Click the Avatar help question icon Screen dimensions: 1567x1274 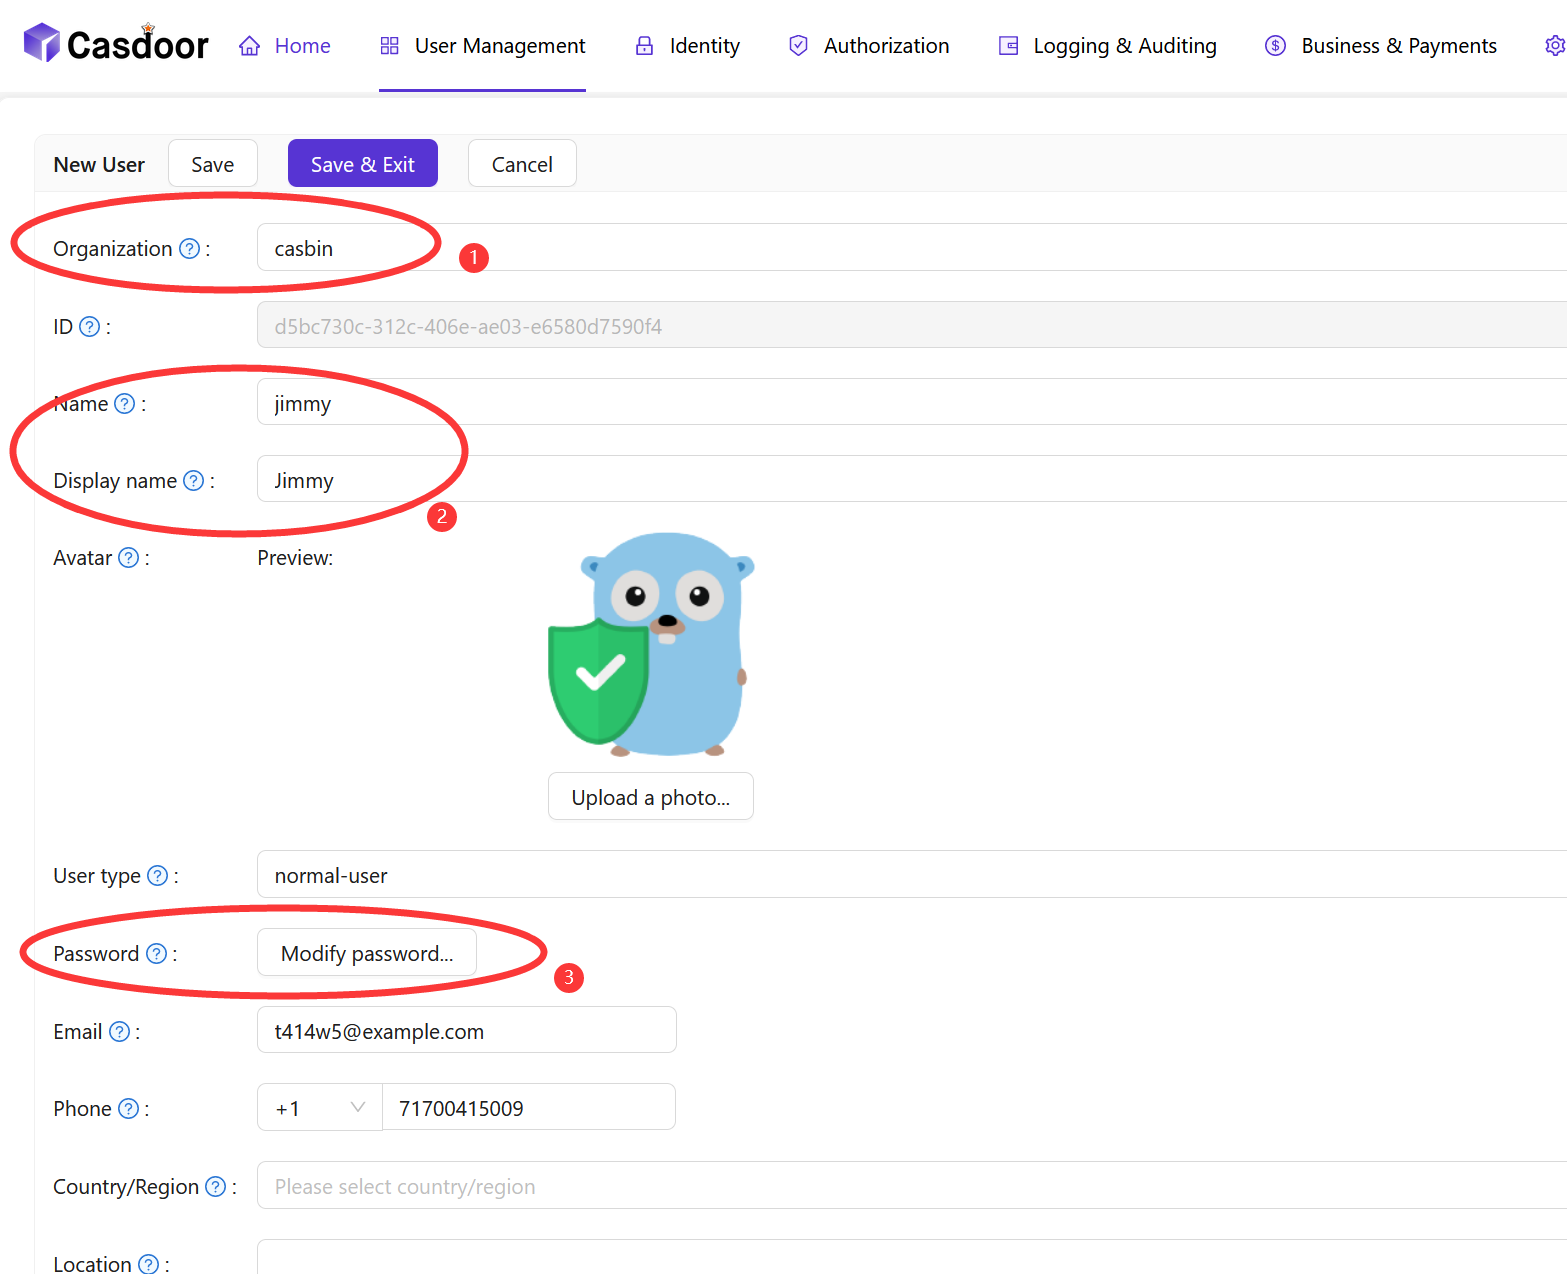129,558
